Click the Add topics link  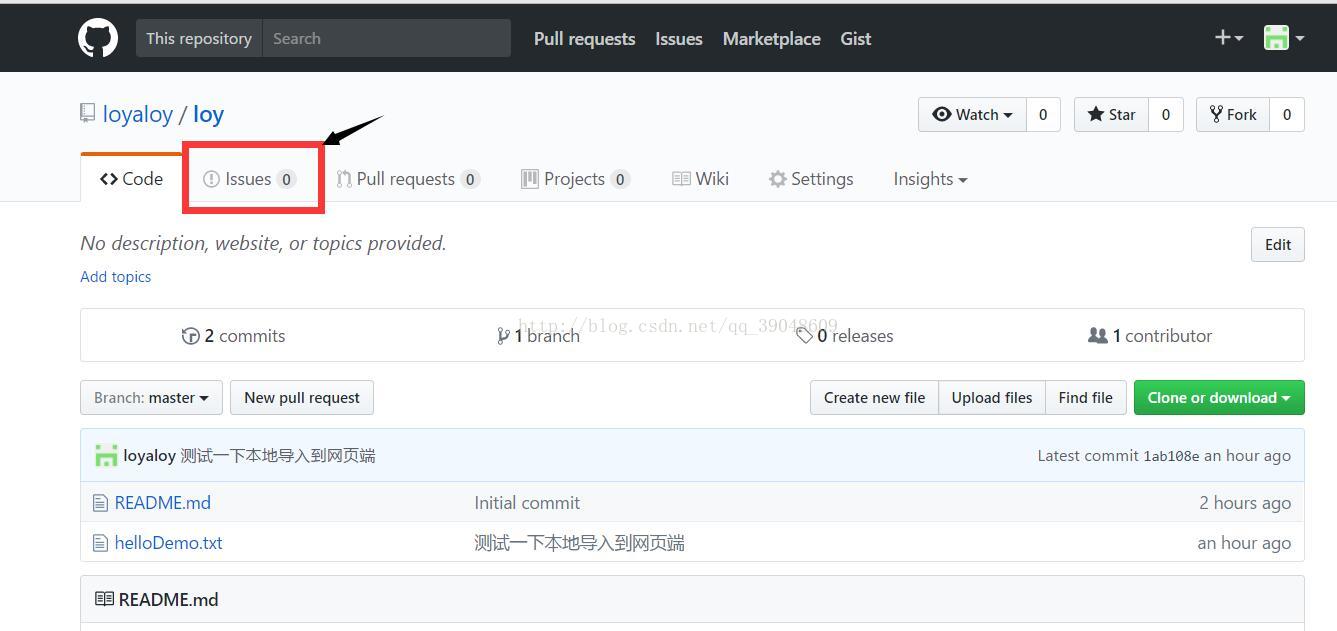[116, 277]
